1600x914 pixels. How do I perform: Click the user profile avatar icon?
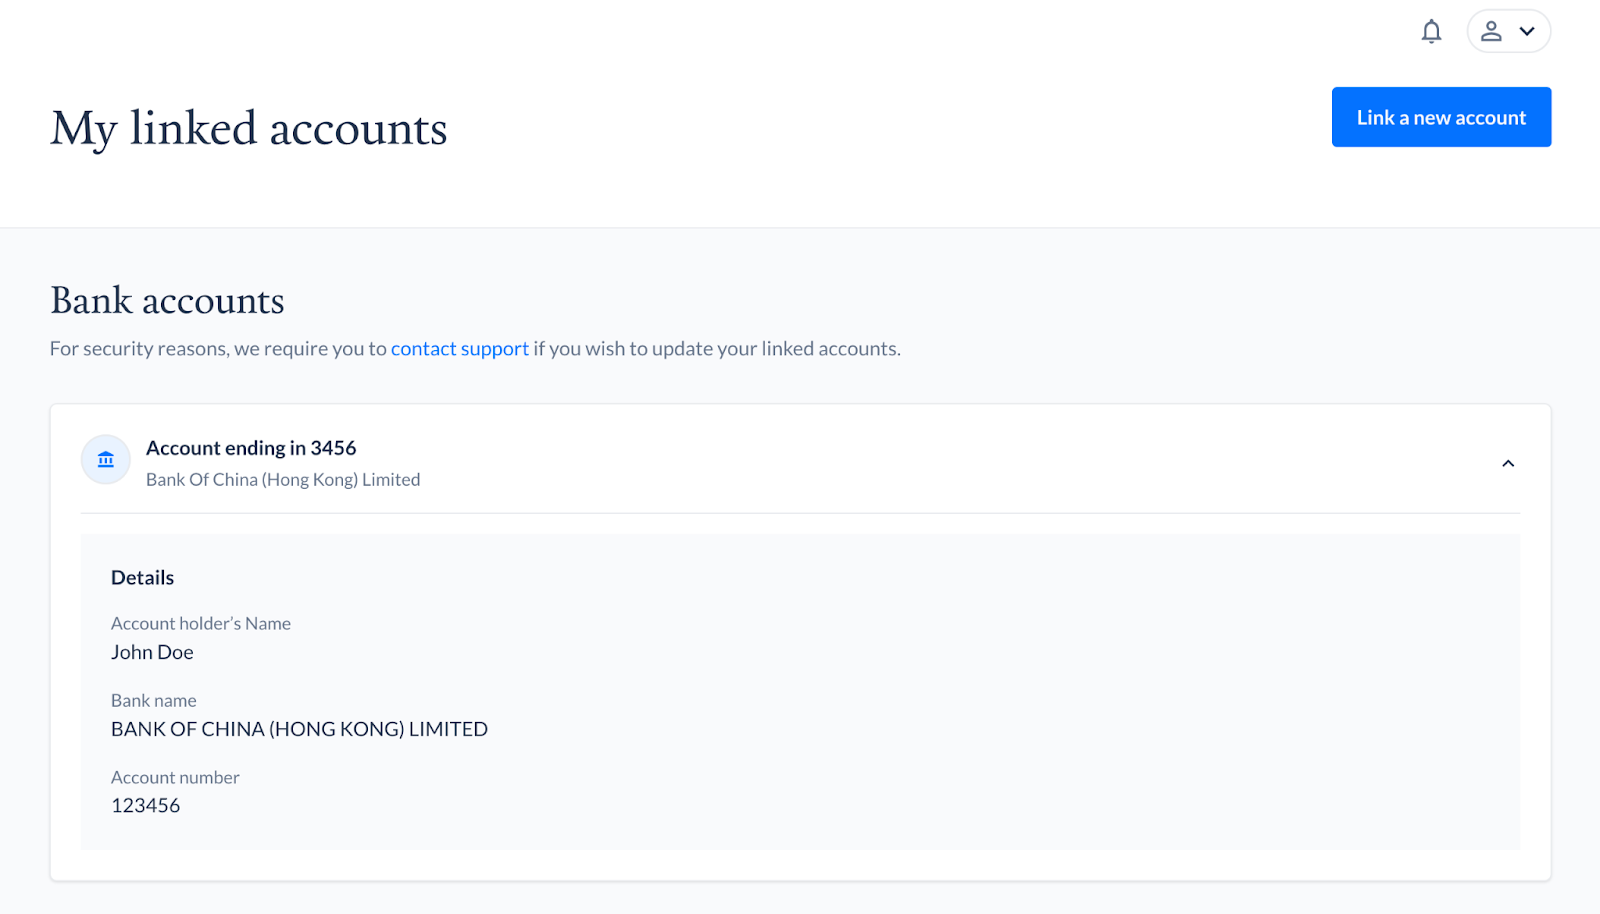(1491, 31)
